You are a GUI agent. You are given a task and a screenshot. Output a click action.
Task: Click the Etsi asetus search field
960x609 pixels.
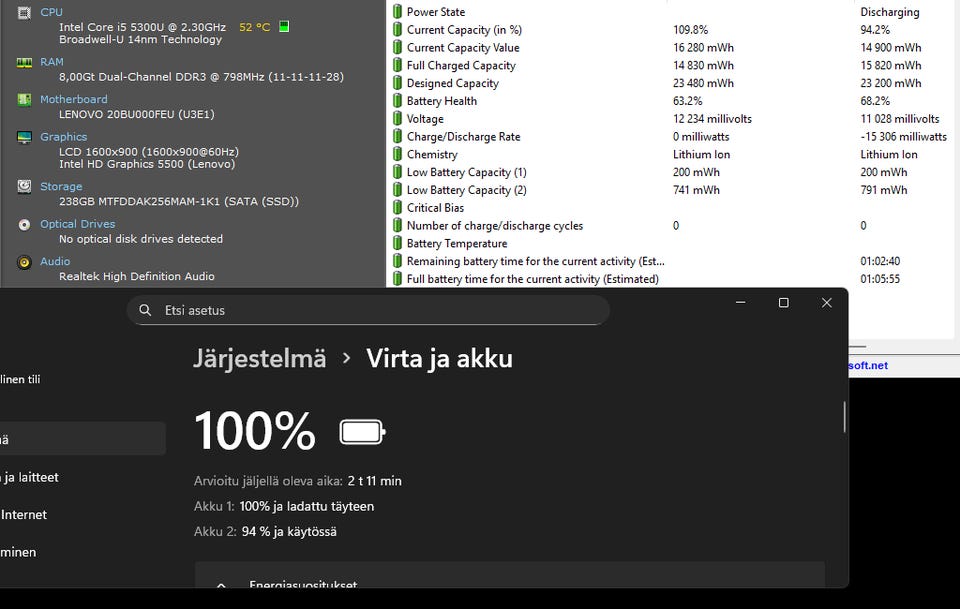pyautogui.click(x=369, y=310)
